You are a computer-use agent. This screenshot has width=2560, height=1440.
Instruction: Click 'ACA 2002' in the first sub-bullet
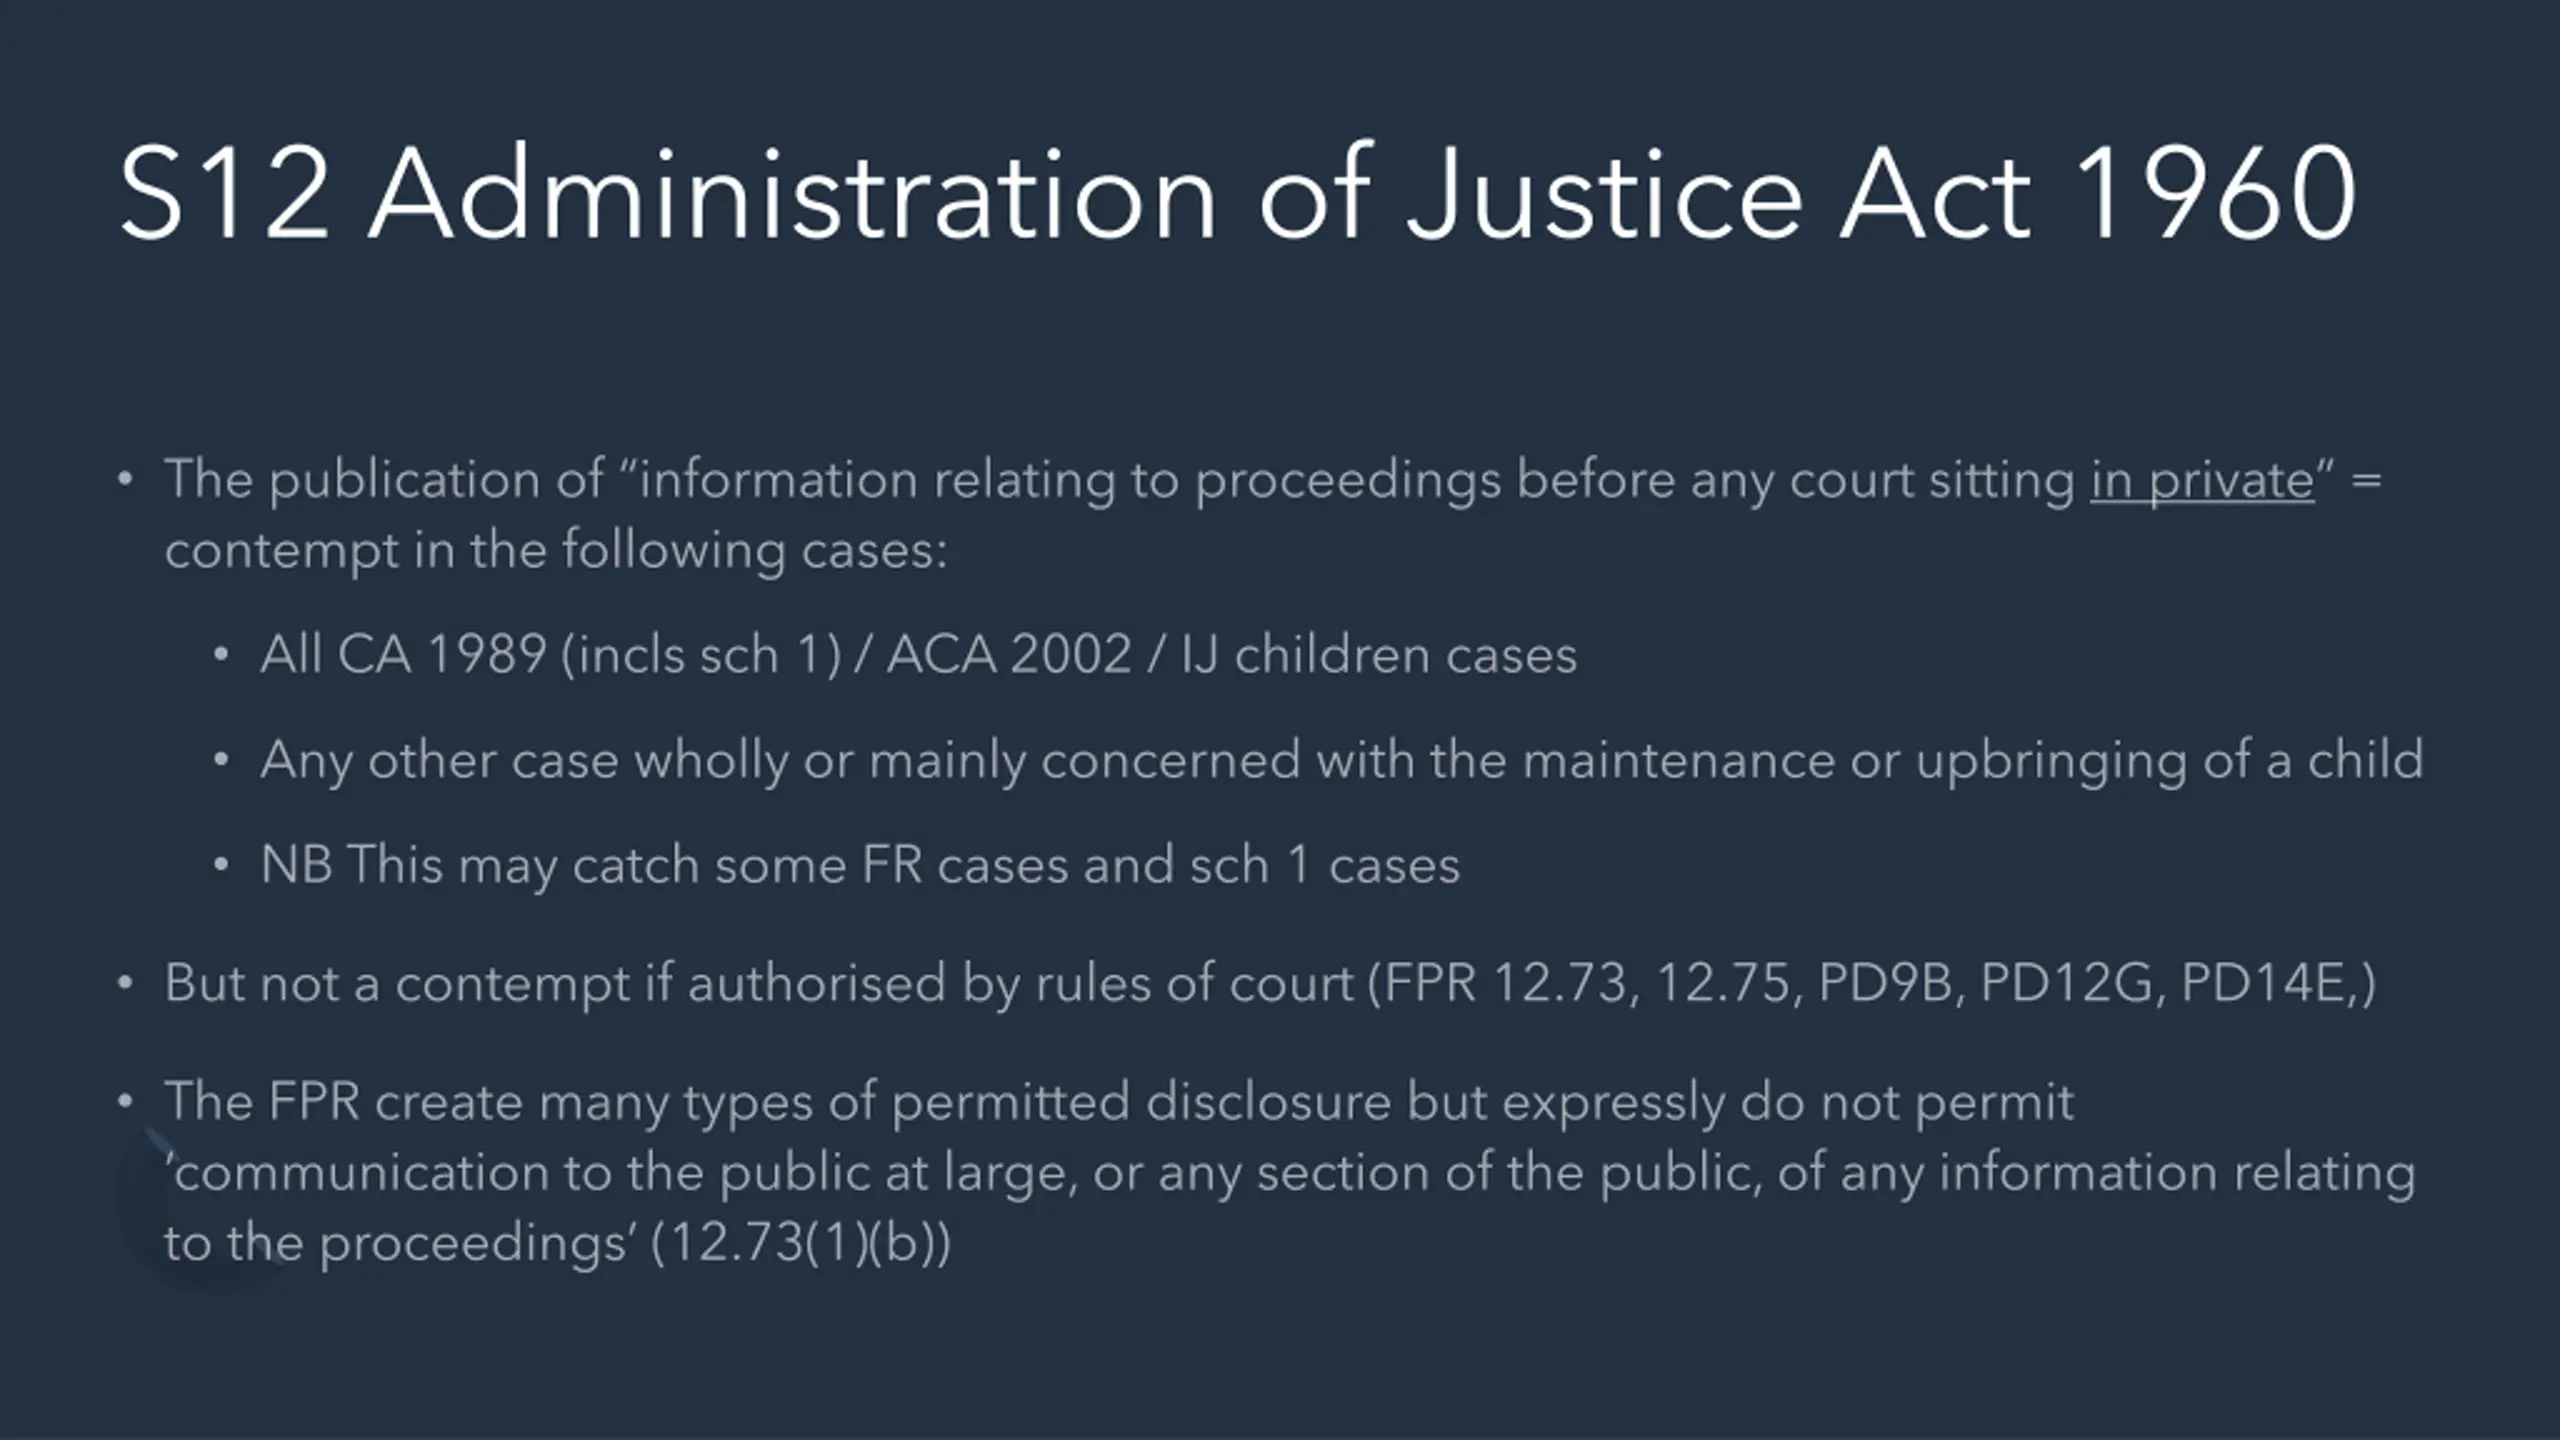tap(1009, 655)
